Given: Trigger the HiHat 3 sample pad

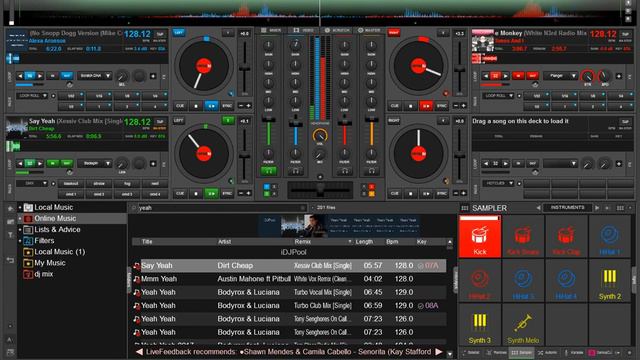Looking at the screenshot, I should pos(523,281).
